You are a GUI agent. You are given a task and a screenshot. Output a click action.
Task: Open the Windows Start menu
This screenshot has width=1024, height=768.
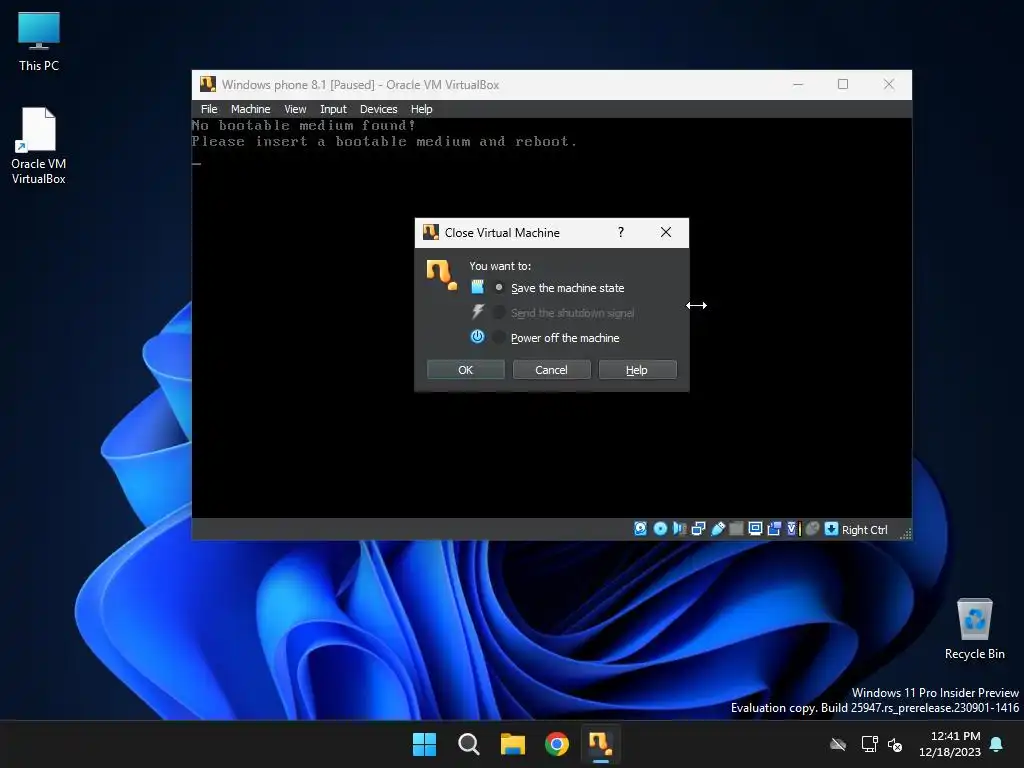[424, 744]
